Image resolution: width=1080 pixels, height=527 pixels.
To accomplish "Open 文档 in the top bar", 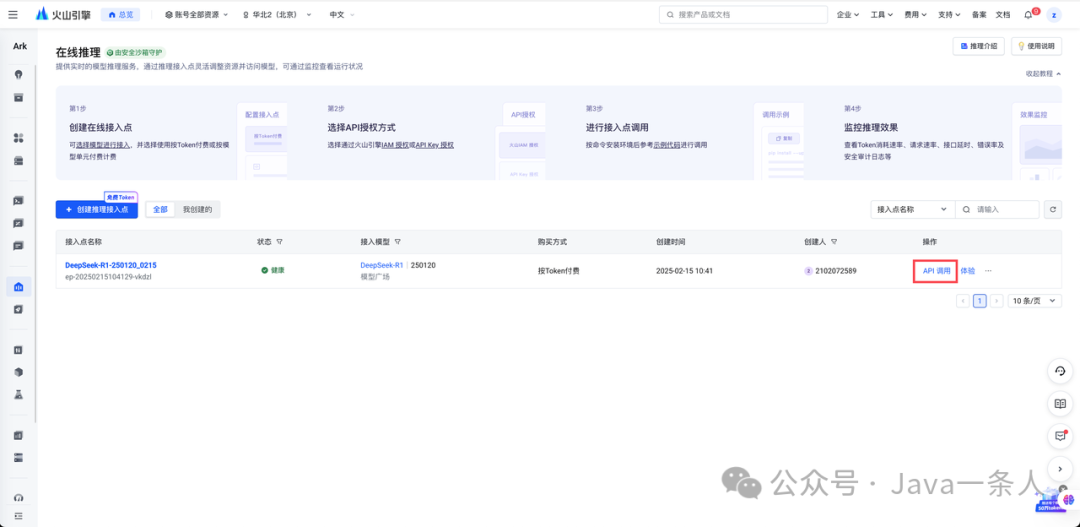I will (1003, 14).
